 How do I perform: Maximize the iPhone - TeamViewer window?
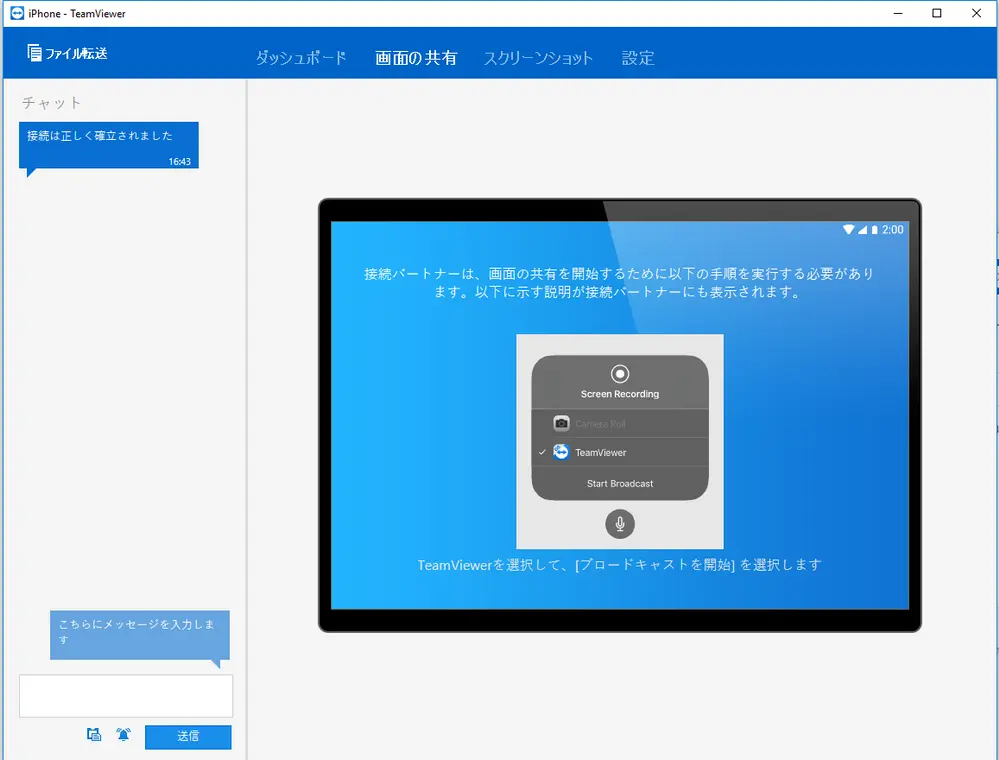point(937,13)
